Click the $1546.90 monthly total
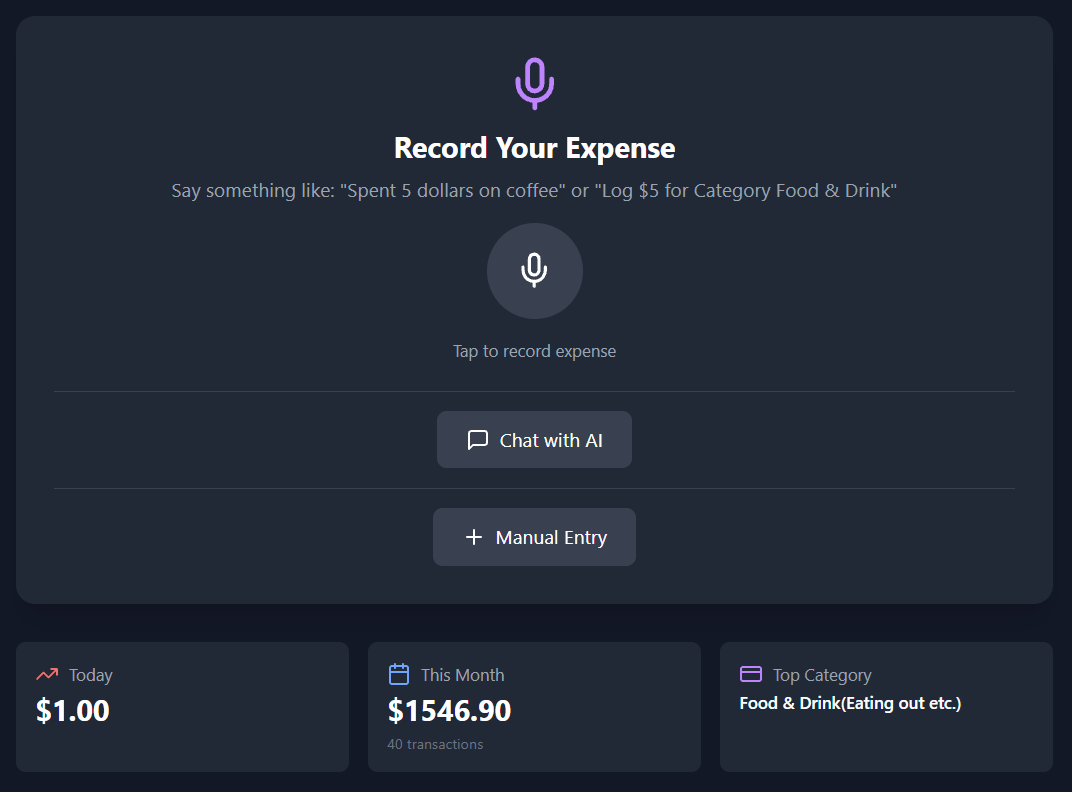 click(x=449, y=711)
